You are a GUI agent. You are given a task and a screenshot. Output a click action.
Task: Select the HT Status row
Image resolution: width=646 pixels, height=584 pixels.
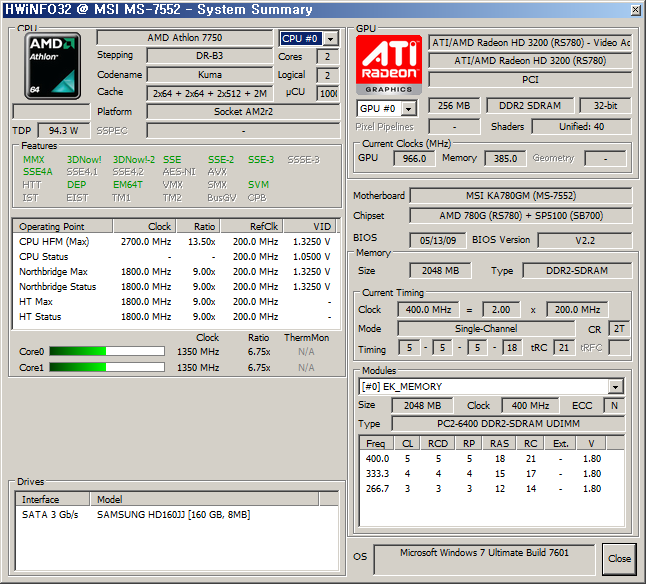coord(175,317)
